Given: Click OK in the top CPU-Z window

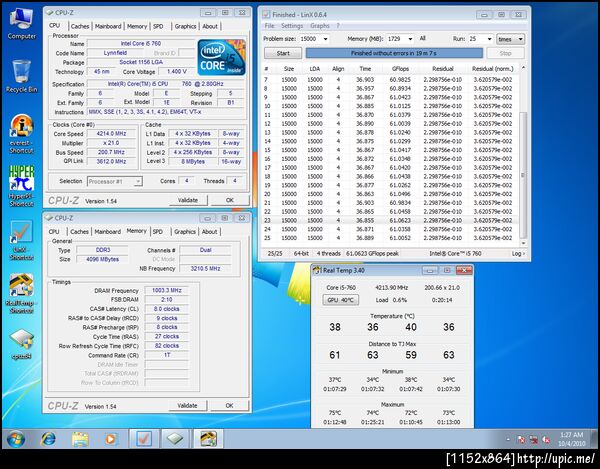Looking at the screenshot, I should (230, 200).
